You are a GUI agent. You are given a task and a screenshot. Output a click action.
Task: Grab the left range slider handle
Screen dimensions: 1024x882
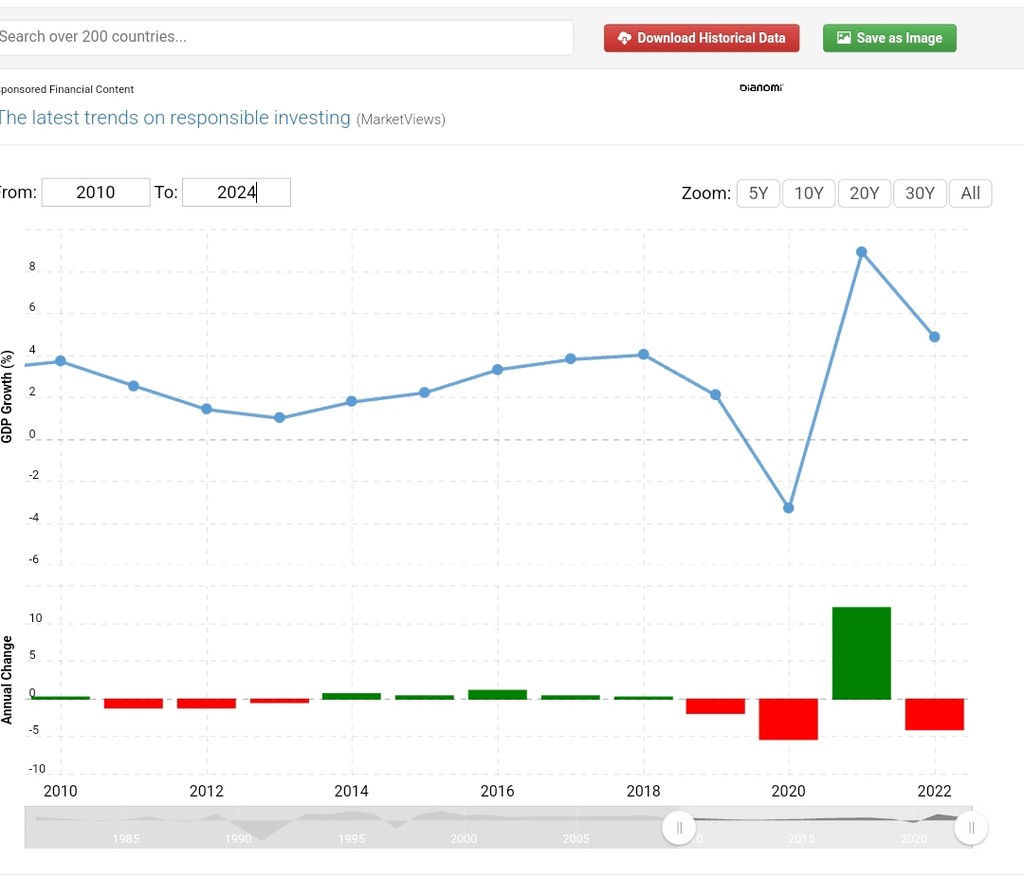tap(679, 828)
